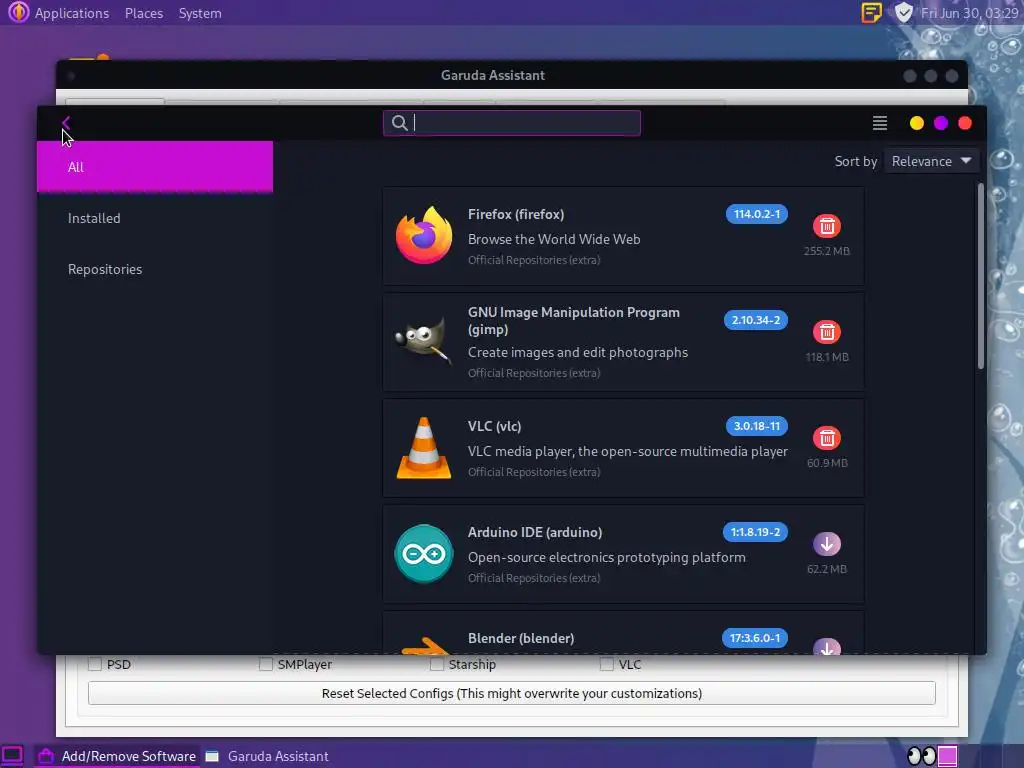Toggle the PSD checkbox in Garuda Assistant
This screenshot has height=768, width=1024.
95,664
